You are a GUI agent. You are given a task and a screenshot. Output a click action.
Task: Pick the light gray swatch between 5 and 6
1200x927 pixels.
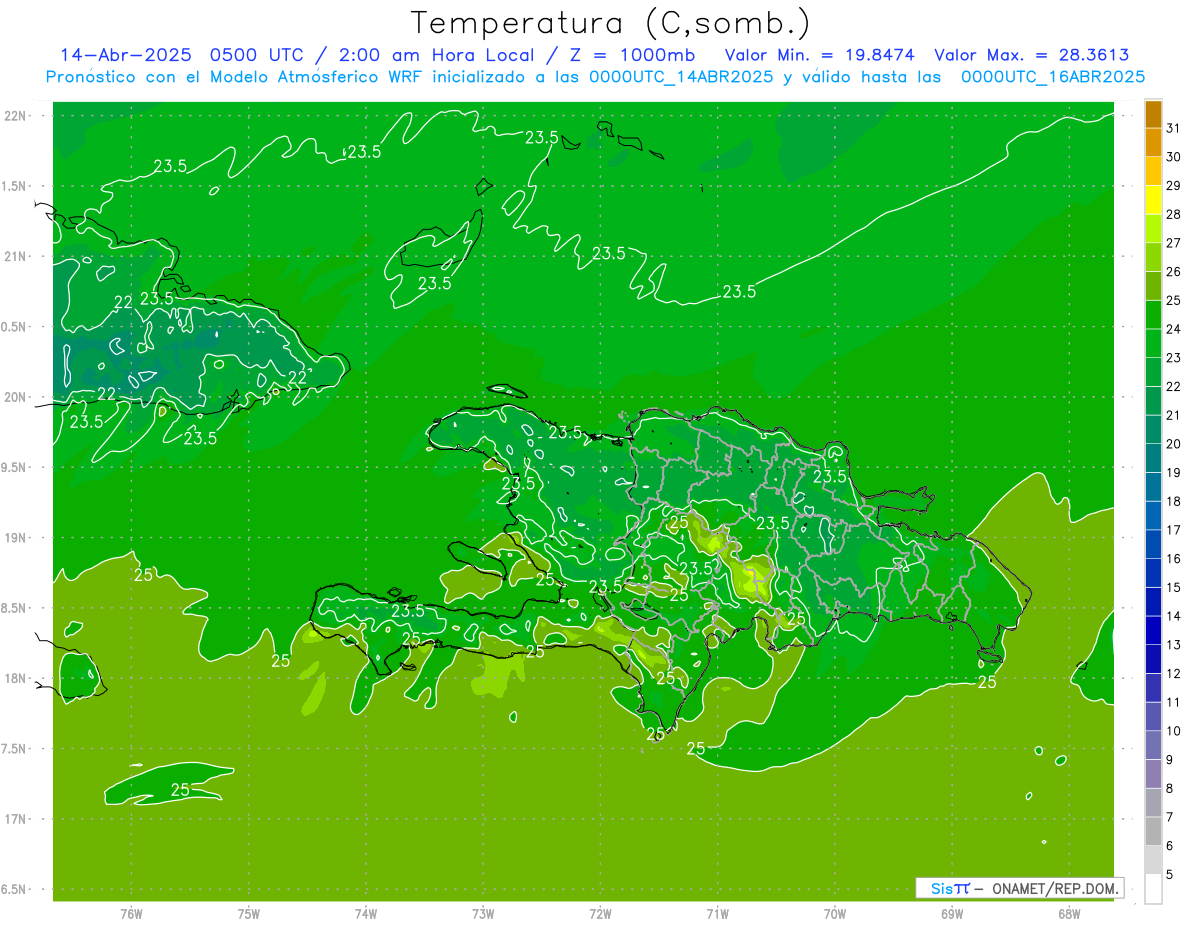(1153, 860)
